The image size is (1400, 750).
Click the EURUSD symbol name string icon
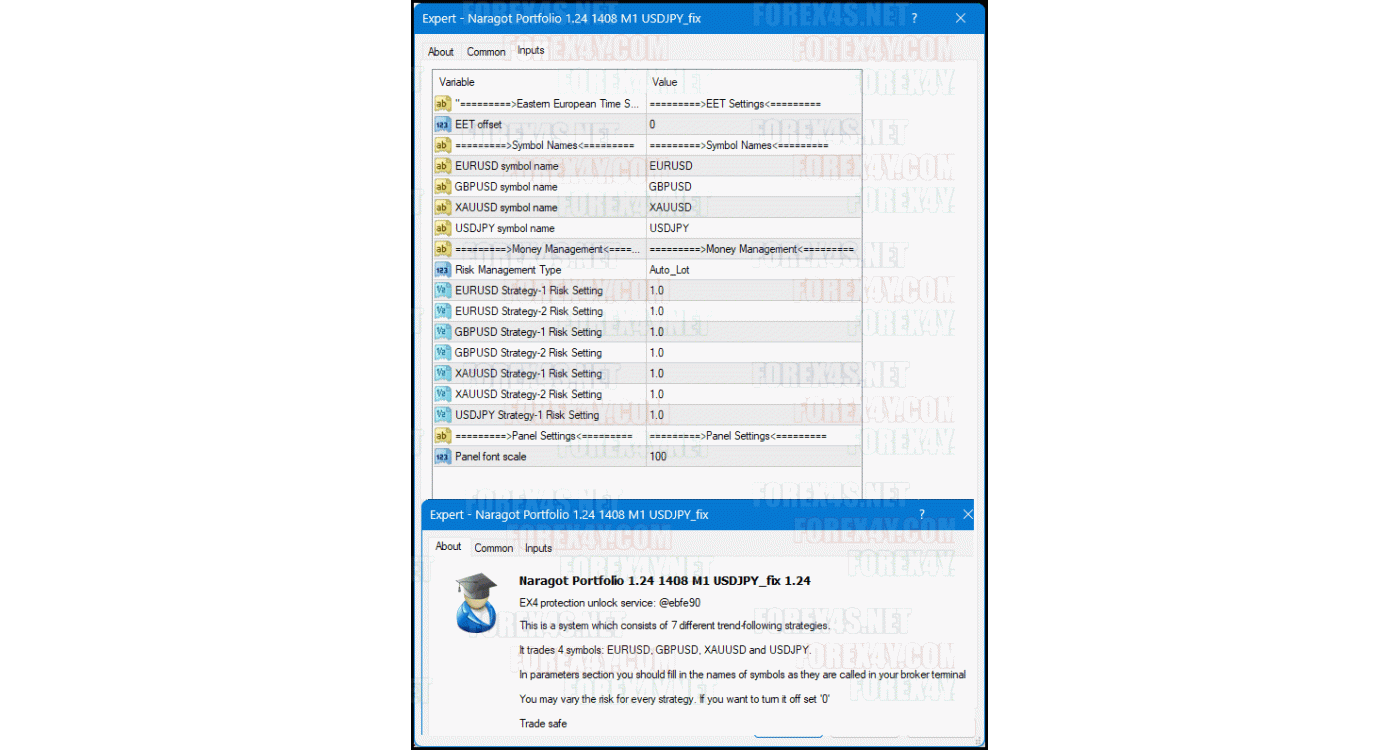click(x=442, y=166)
